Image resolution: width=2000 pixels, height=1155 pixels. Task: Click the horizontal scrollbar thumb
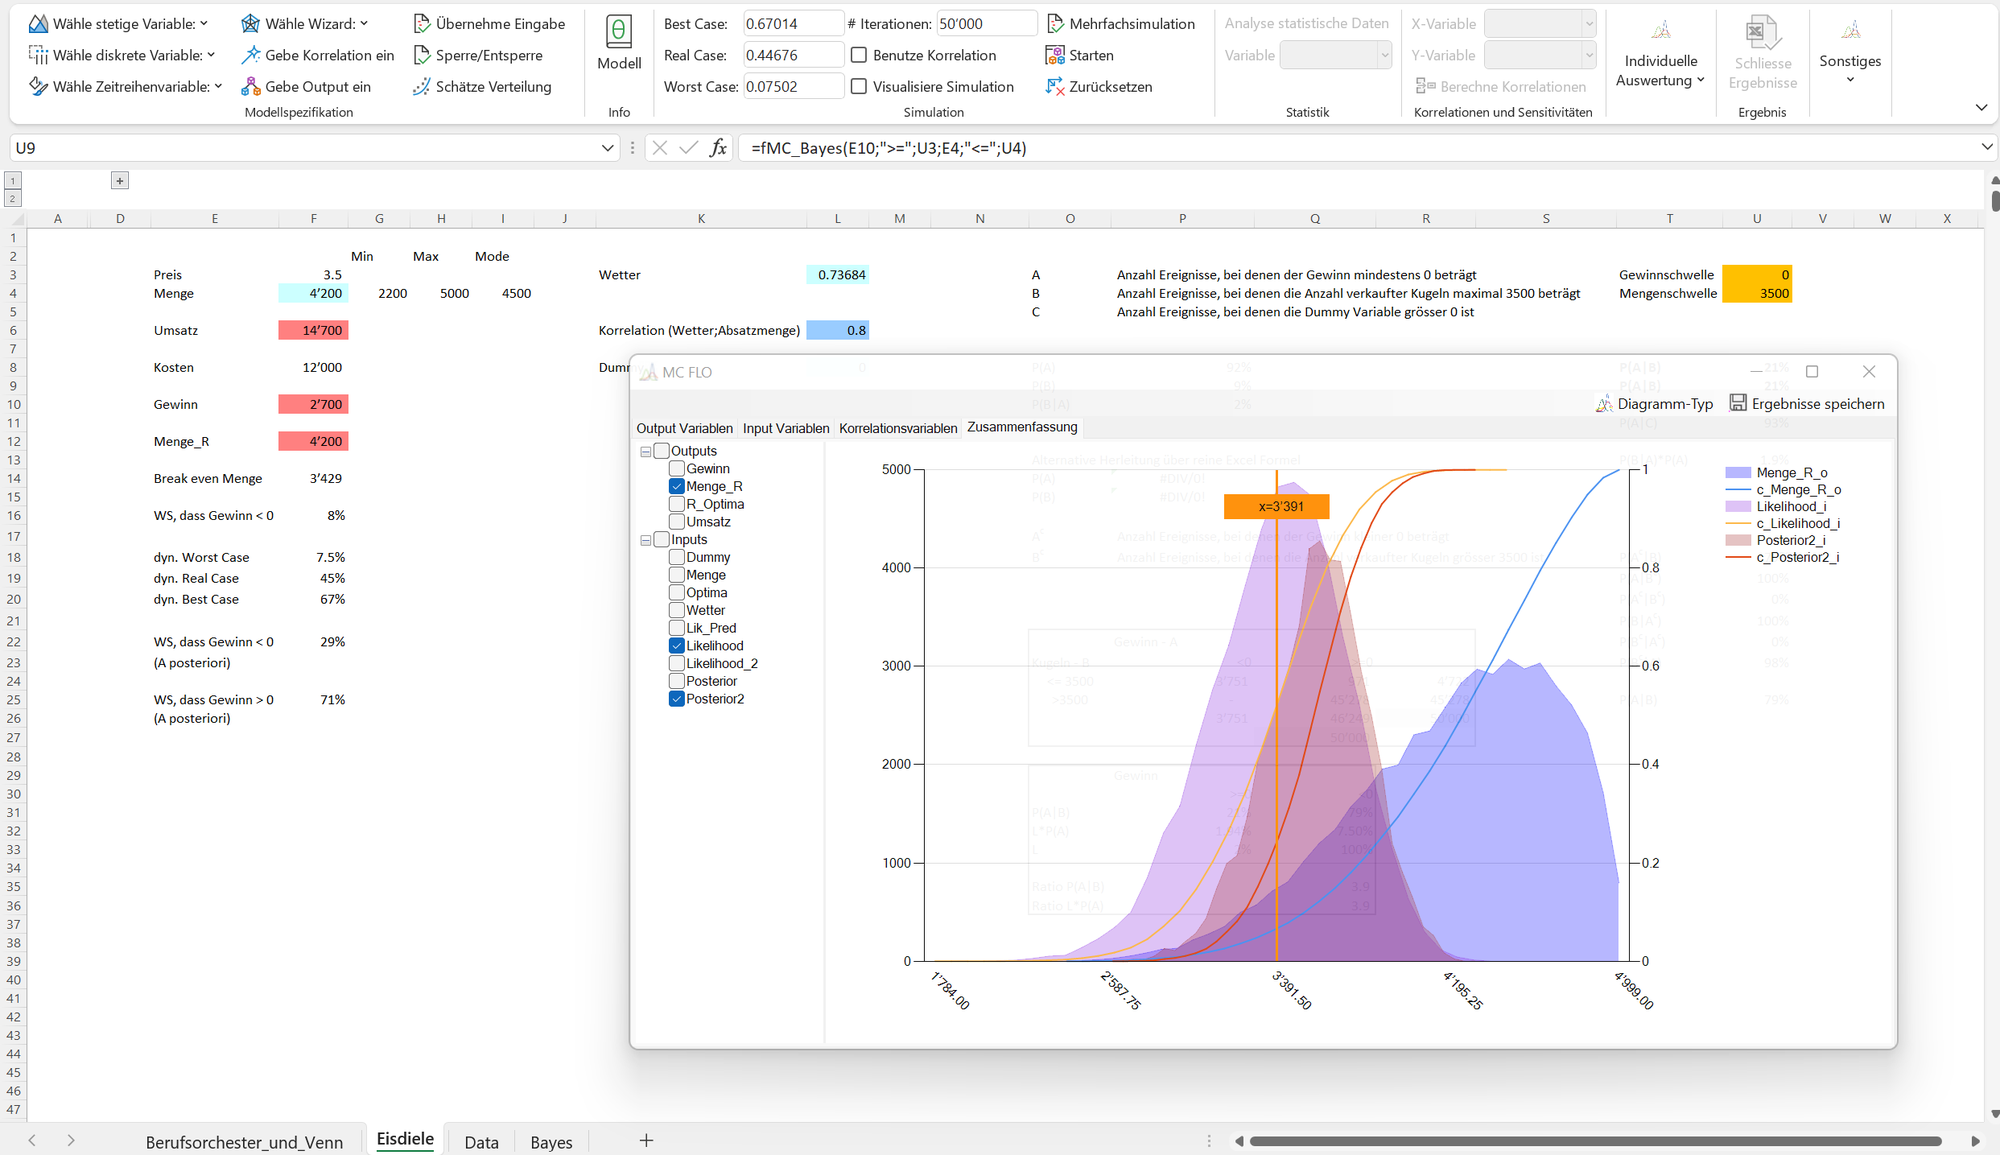click(1595, 1141)
